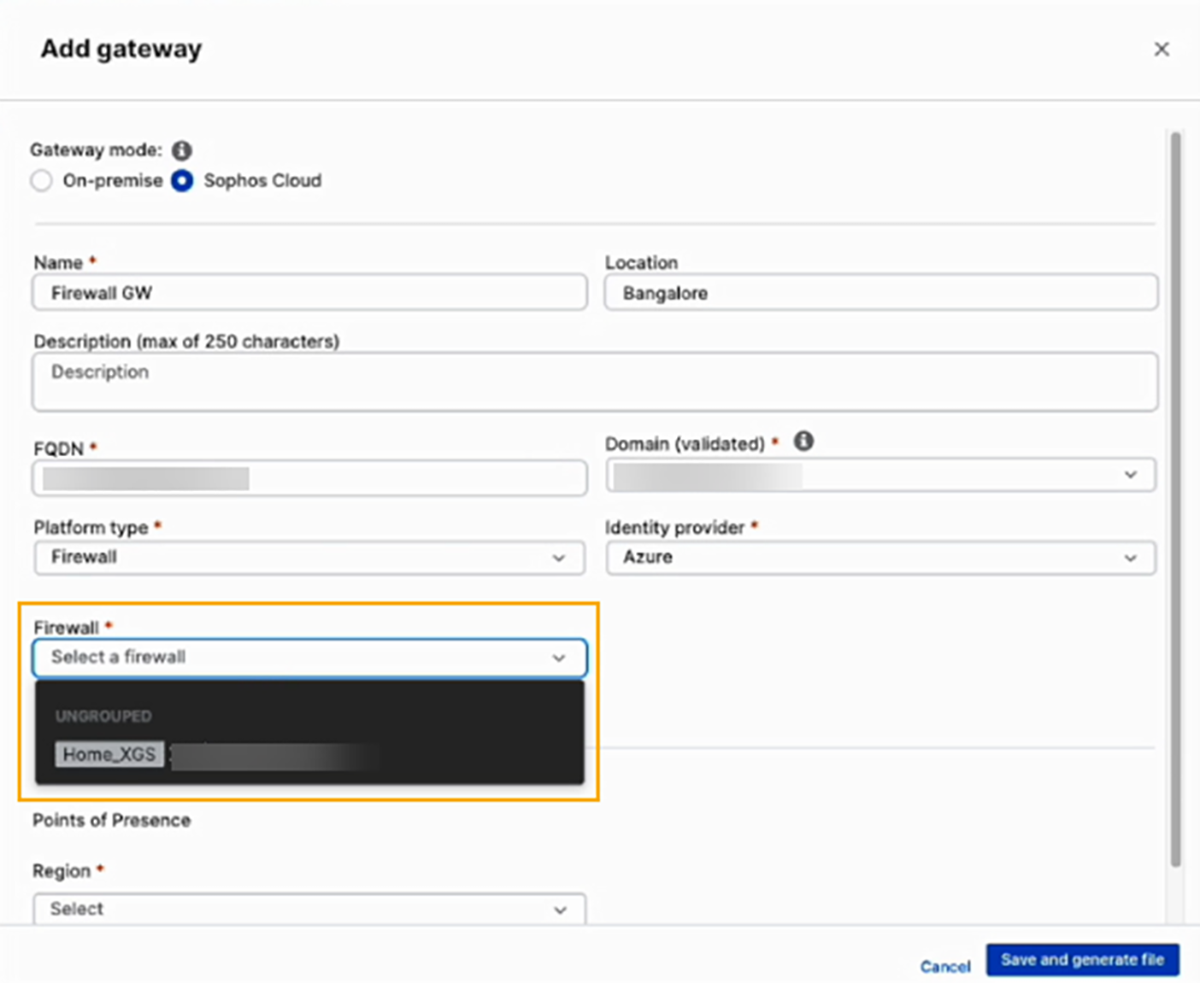
Task: Open the Region Select dropdown
Action: click(x=309, y=909)
